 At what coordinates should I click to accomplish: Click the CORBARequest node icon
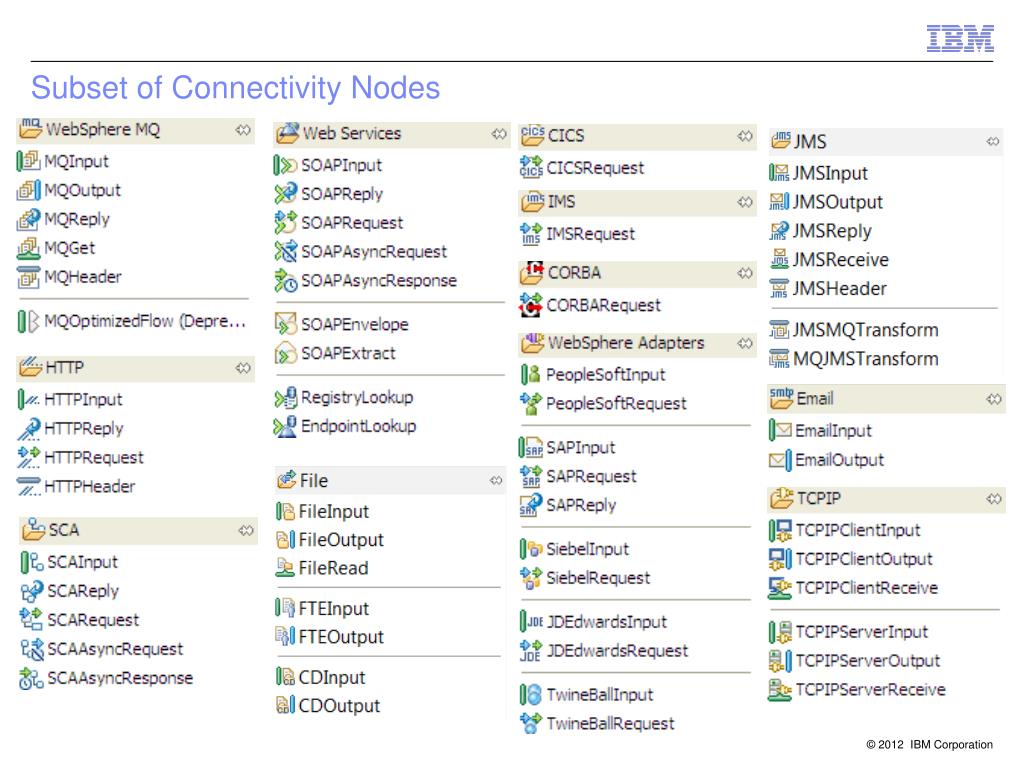(x=531, y=305)
